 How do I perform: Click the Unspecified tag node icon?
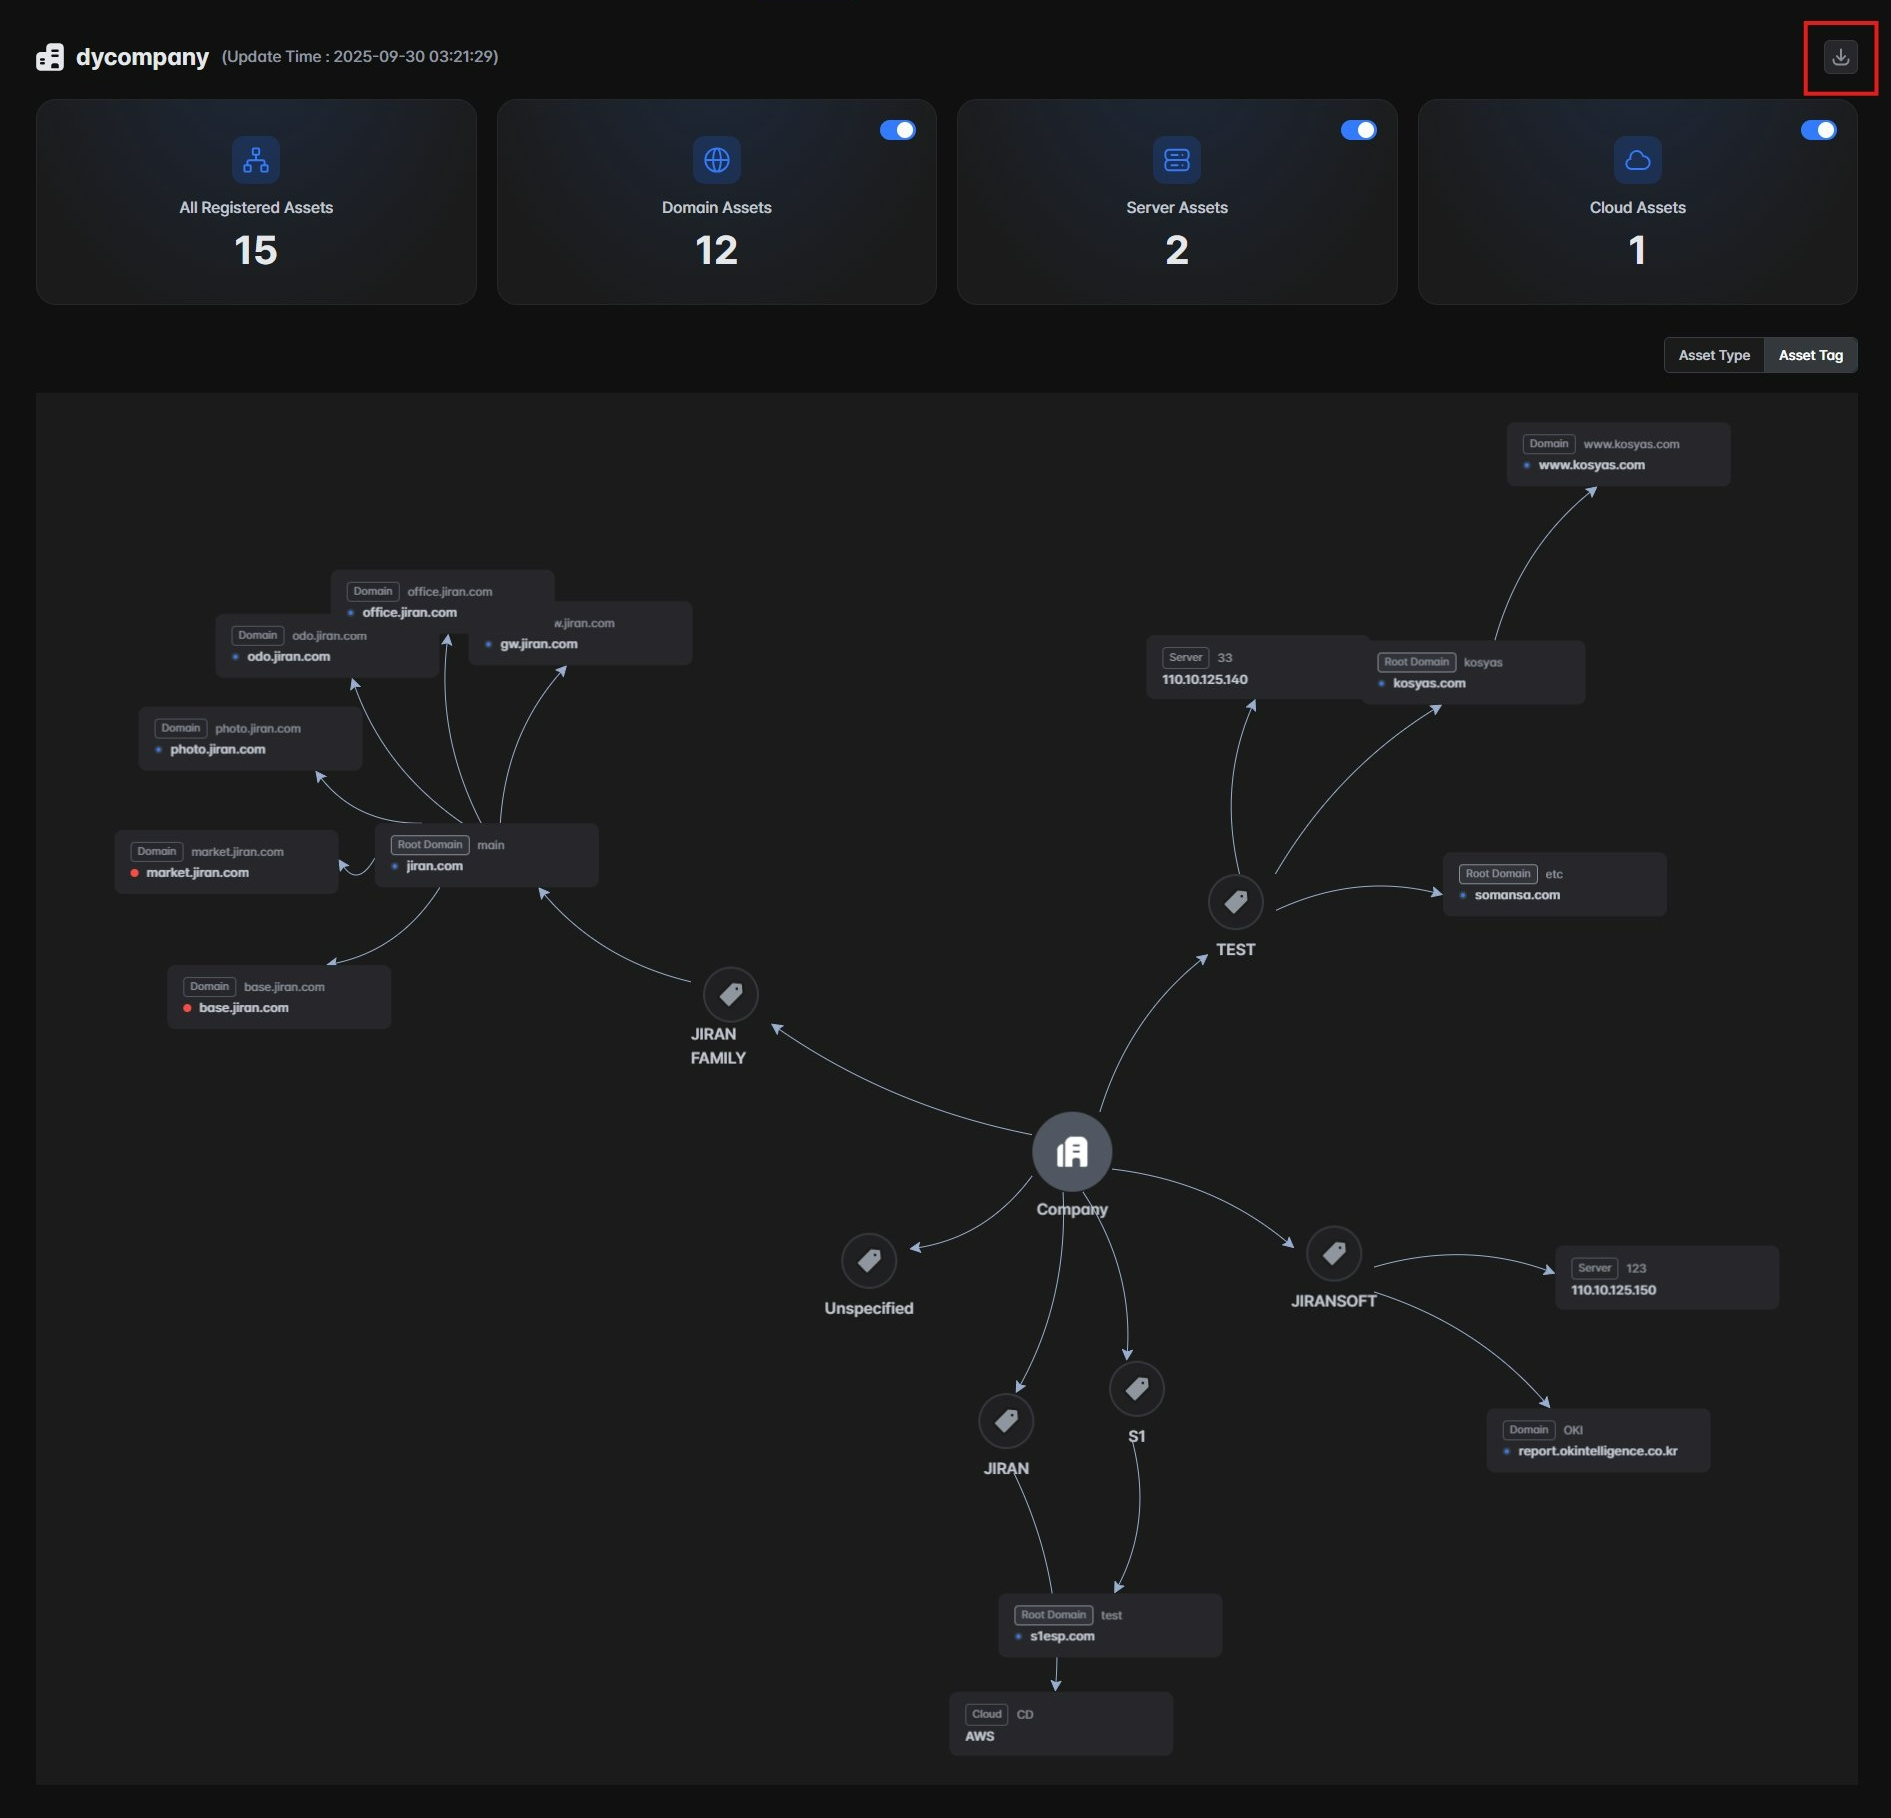pos(869,1261)
